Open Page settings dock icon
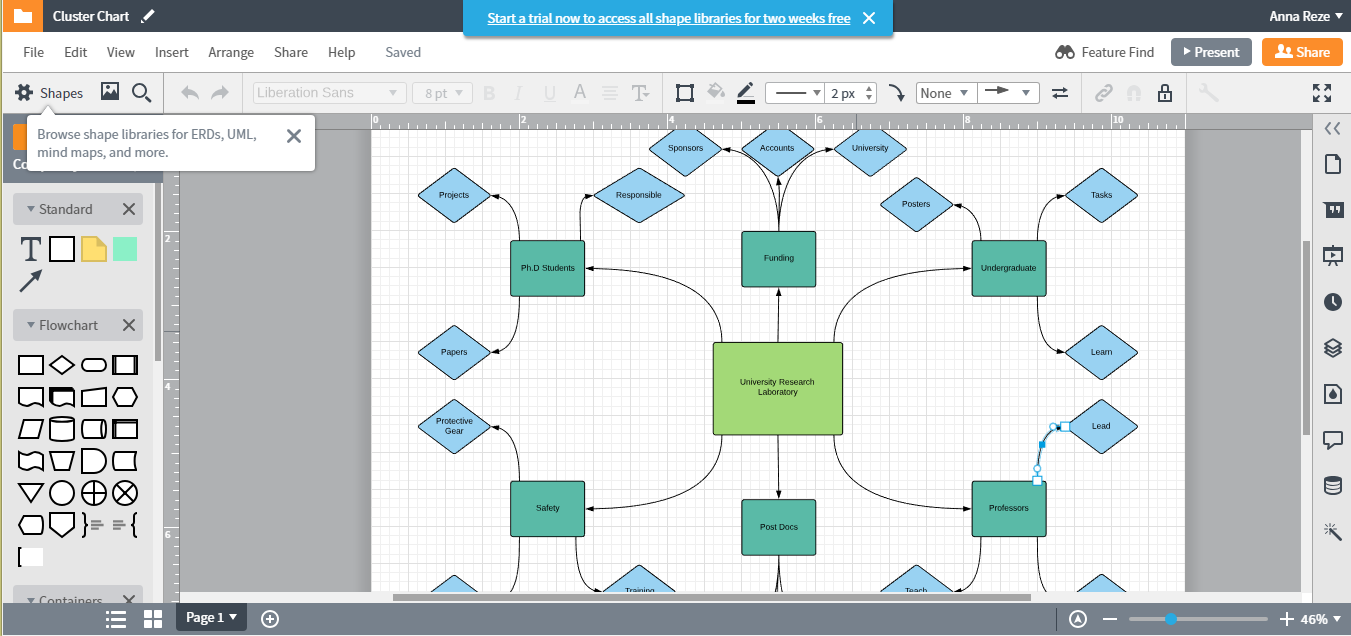 tap(1332, 164)
